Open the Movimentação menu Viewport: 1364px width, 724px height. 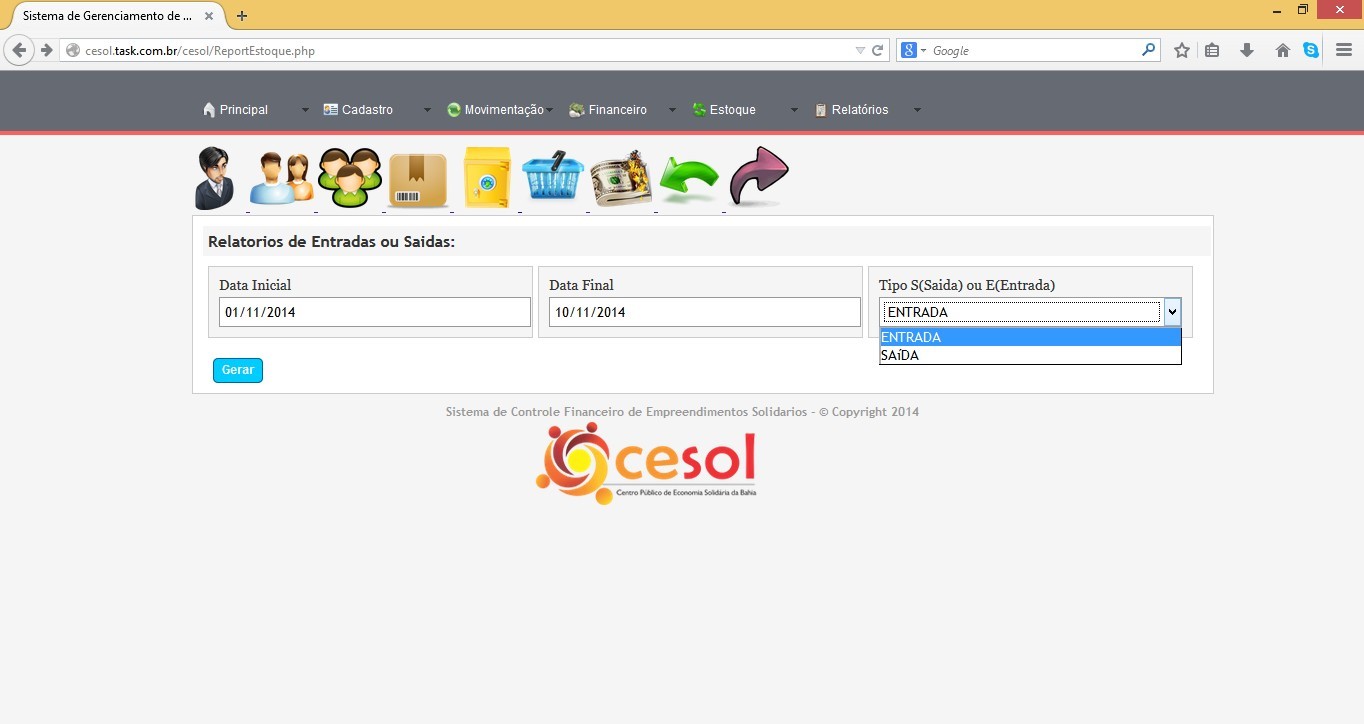[503, 110]
